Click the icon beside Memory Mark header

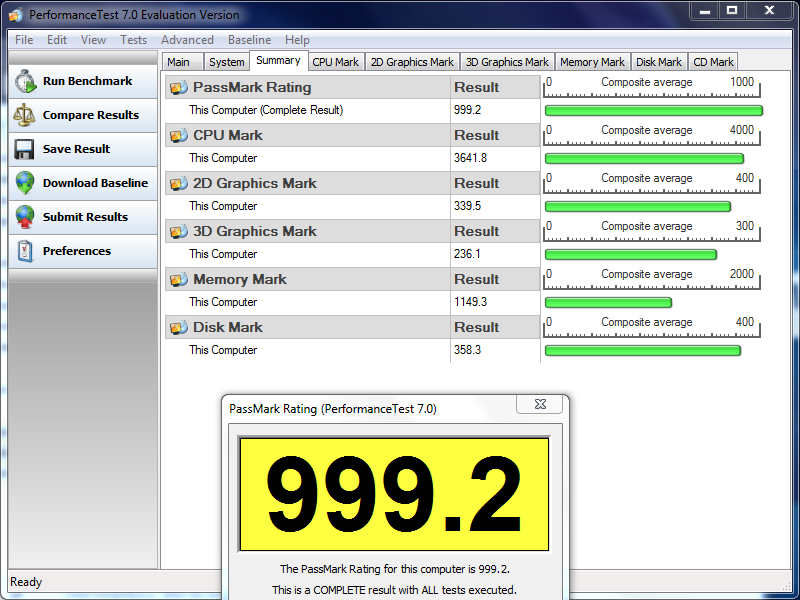[179, 279]
